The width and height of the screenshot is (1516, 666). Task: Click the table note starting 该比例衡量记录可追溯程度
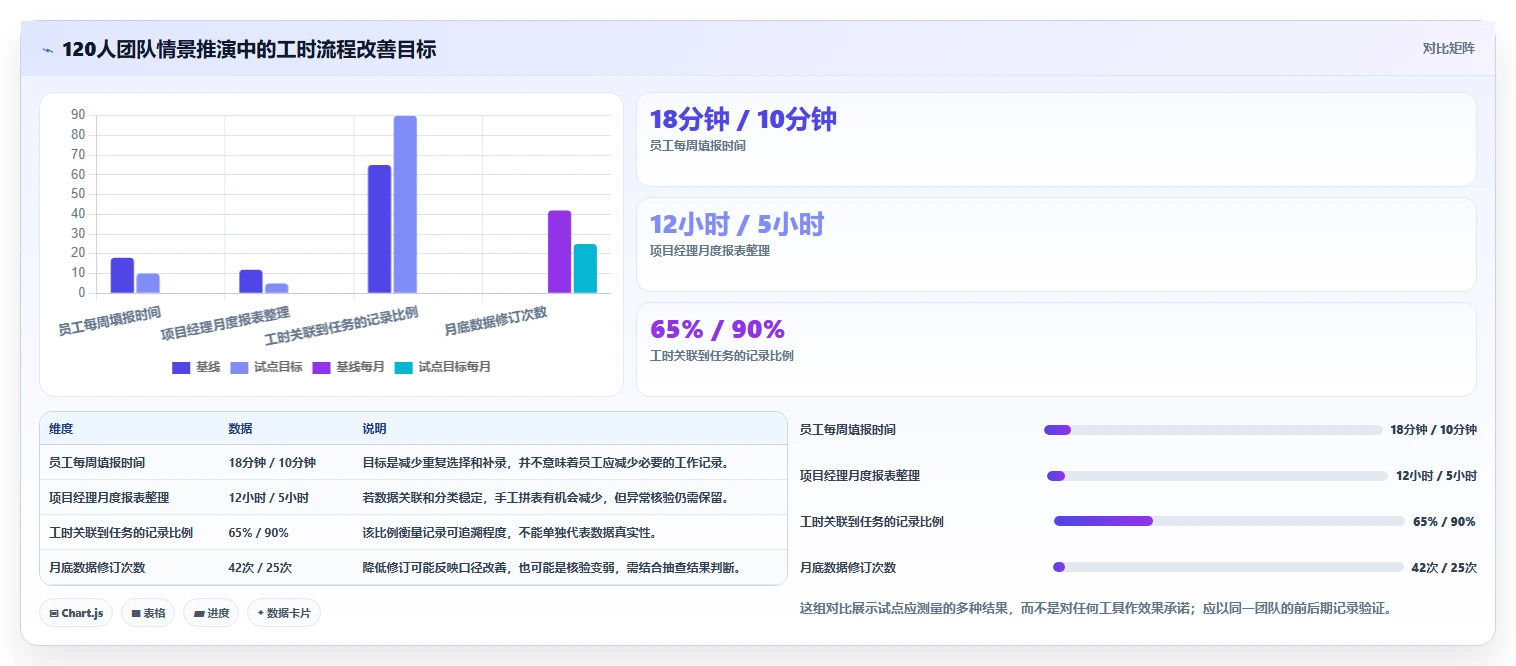click(510, 532)
